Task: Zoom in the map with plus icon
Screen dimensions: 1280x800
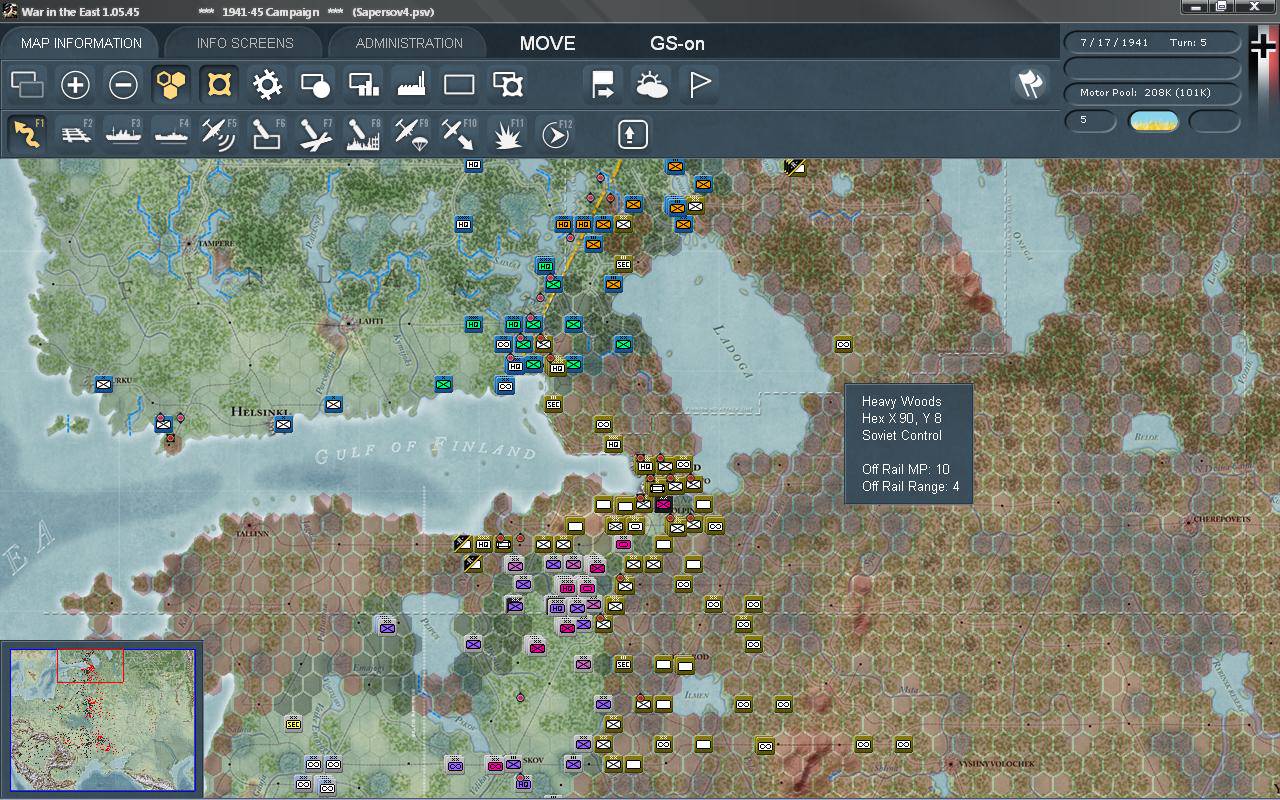Action: coord(75,85)
